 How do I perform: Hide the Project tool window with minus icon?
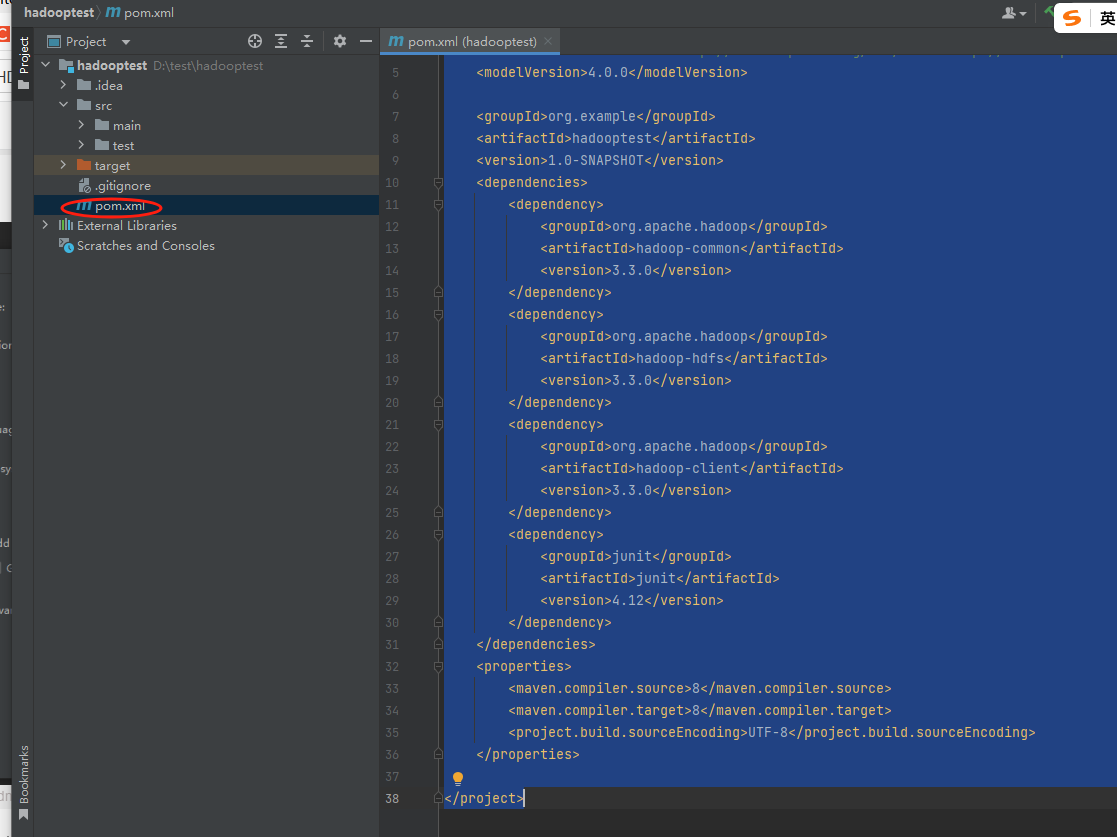coord(365,41)
